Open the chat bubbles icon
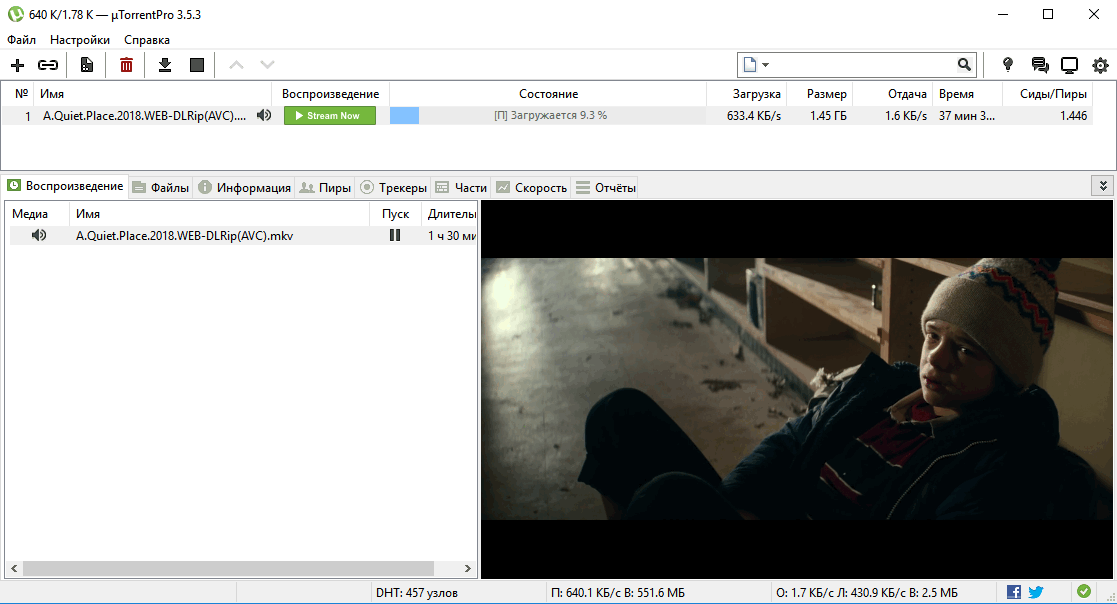Image resolution: width=1117 pixels, height=604 pixels. (x=1040, y=66)
